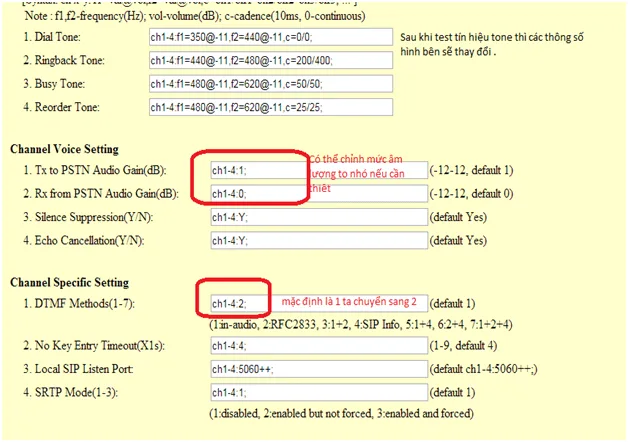The image size is (628, 442).
Task: Click the SRTP legend "1:disabled, 2:enabled but not forced"
Action: pos(292,414)
